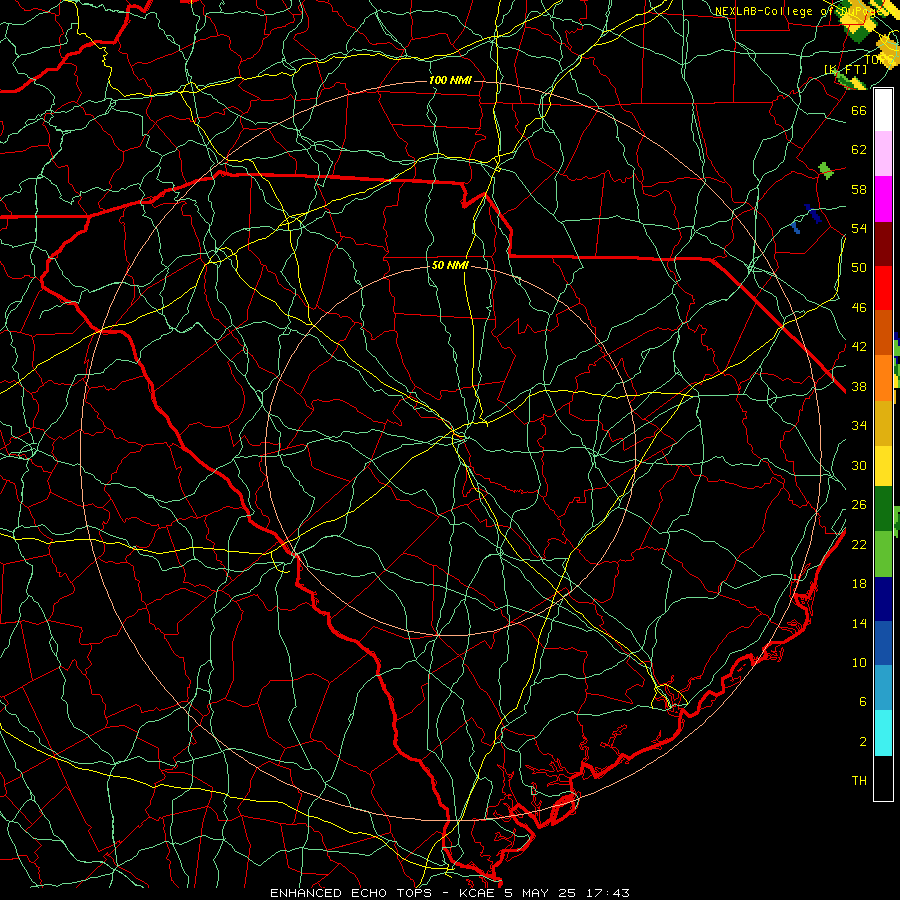Image resolution: width=900 pixels, height=900 pixels.
Task: Click the 18 legend label
Action: click(859, 584)
